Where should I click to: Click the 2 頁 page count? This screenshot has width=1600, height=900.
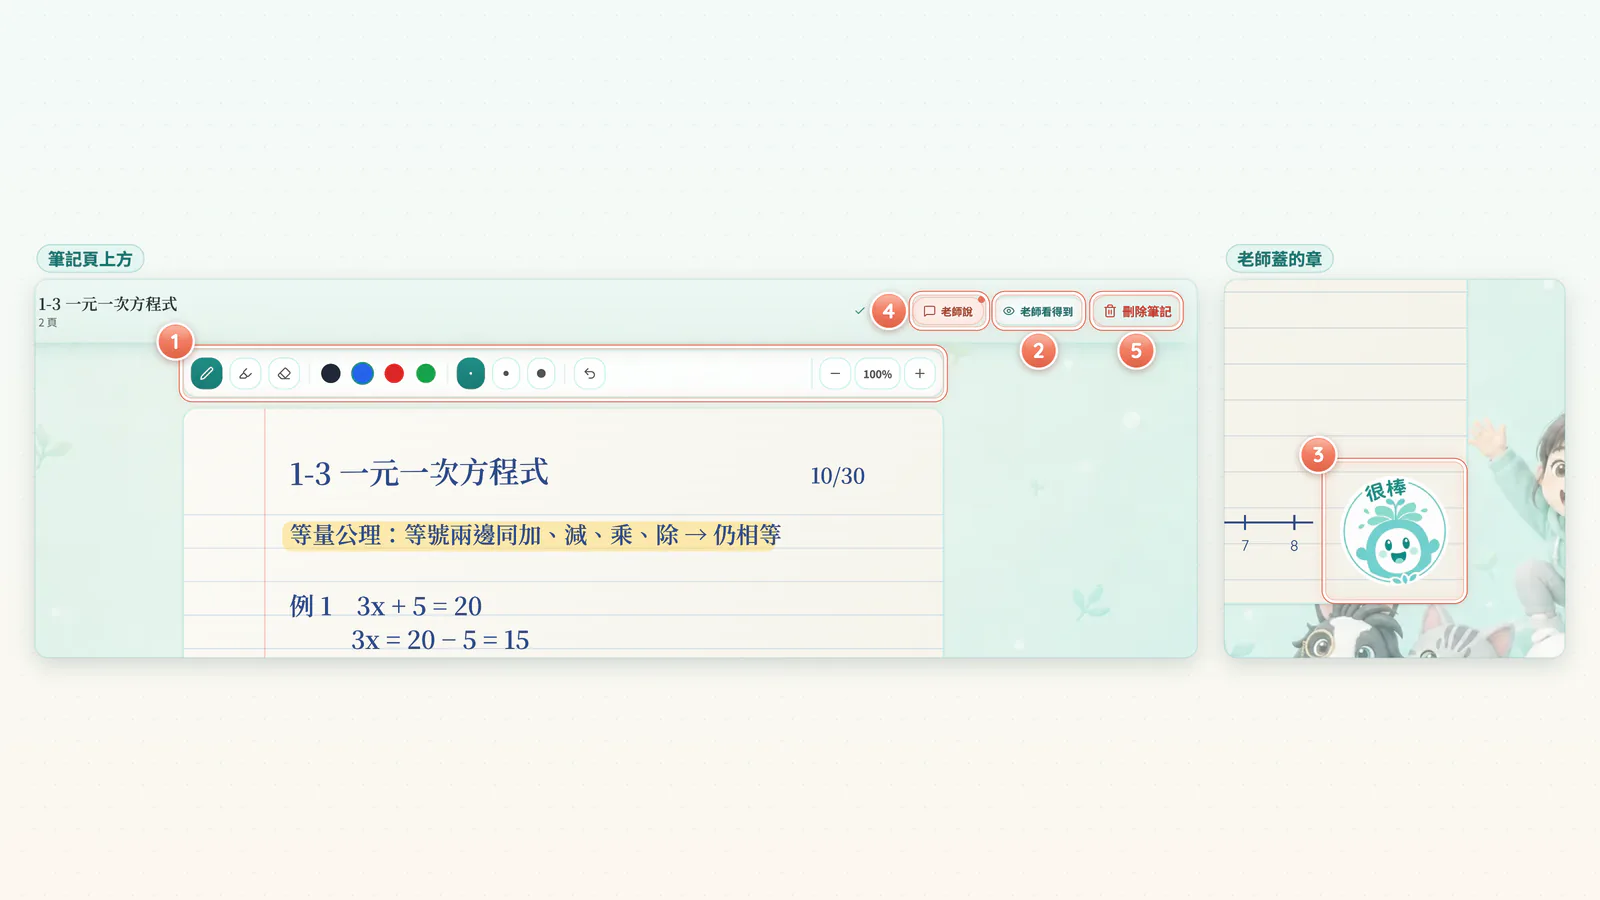[48, 323]
